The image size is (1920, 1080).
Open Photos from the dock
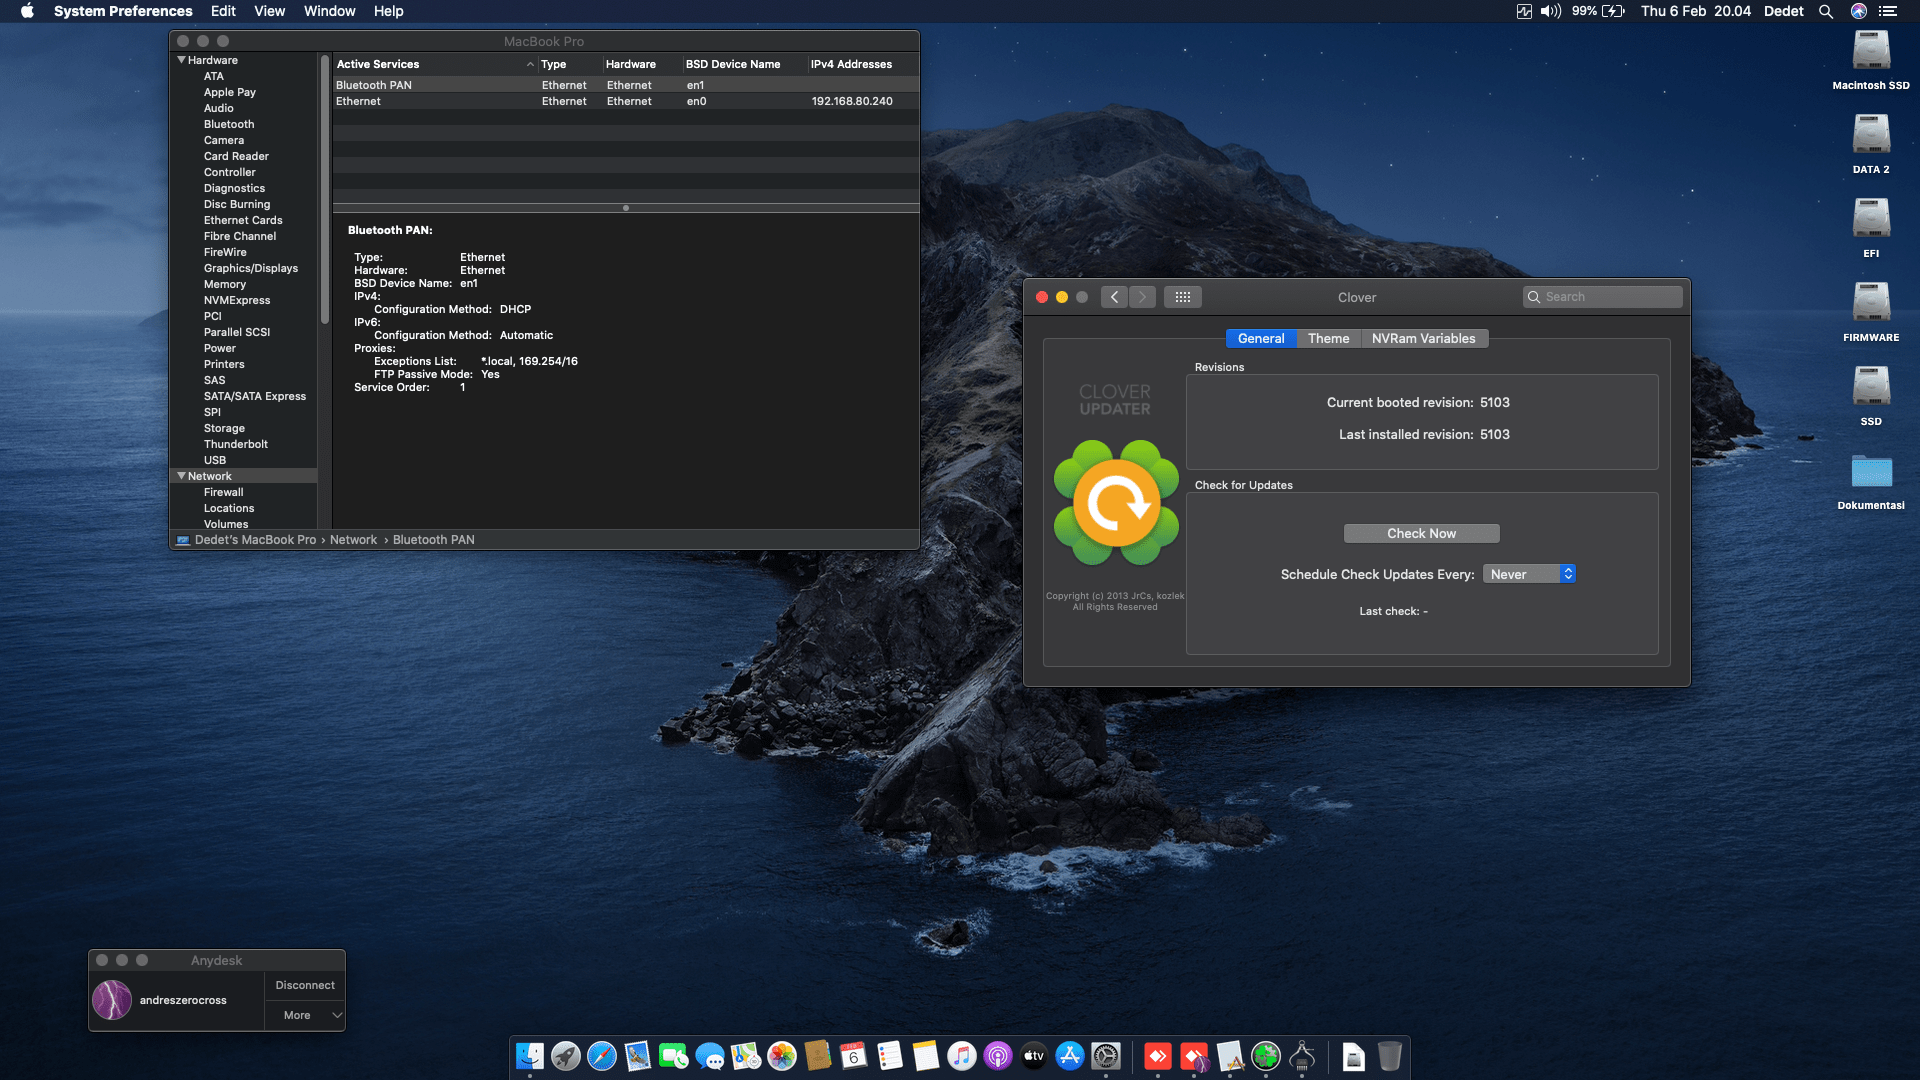pyautogui.click(x=782, y=1056)
